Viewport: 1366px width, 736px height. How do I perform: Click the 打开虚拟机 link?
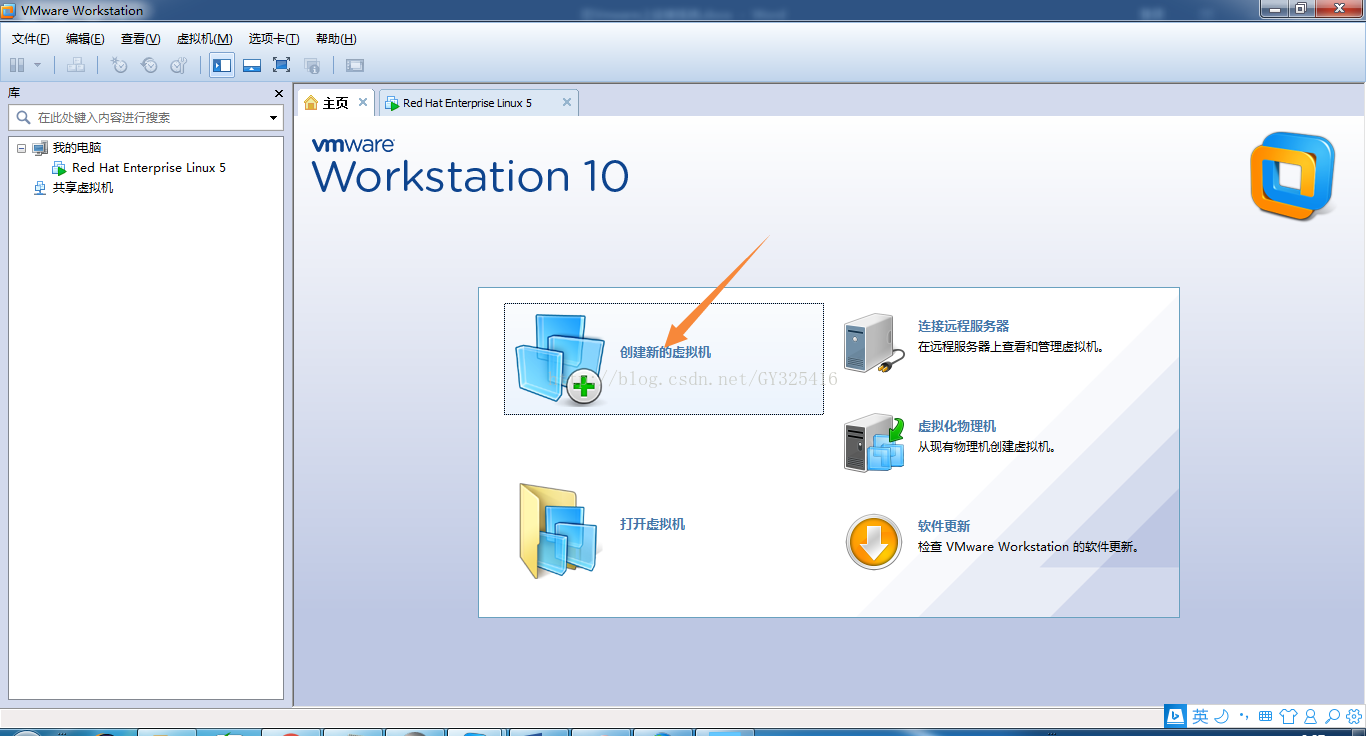pyautogui.click(x=653, y=524)
